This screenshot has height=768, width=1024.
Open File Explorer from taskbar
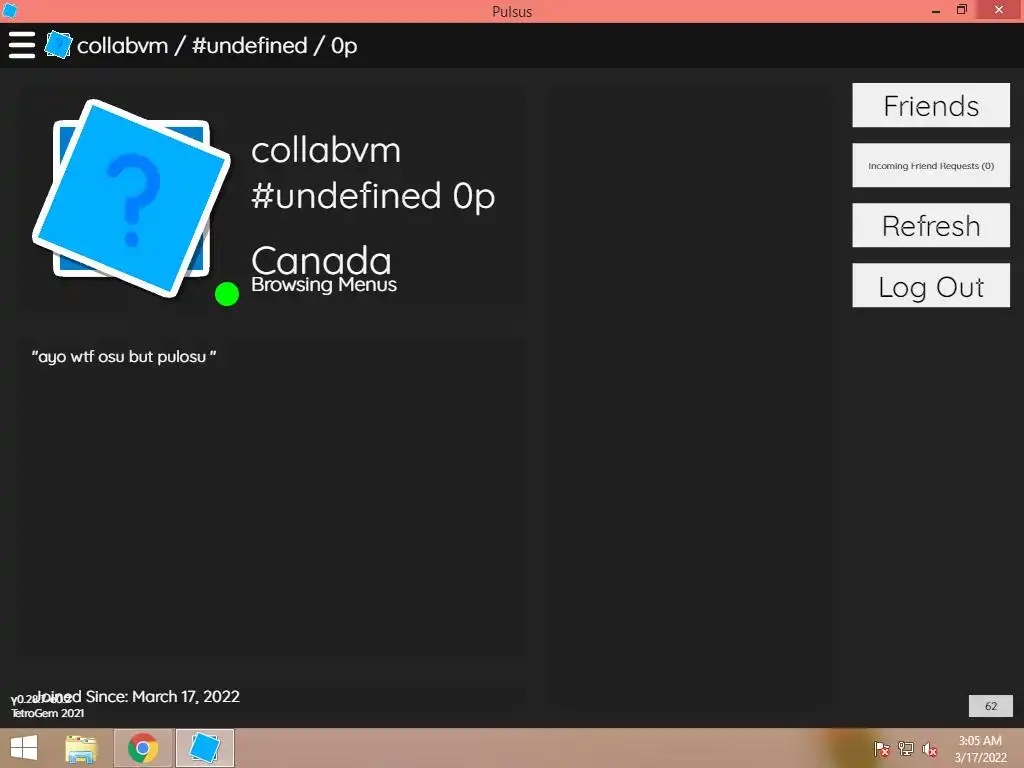coord(81,748)
